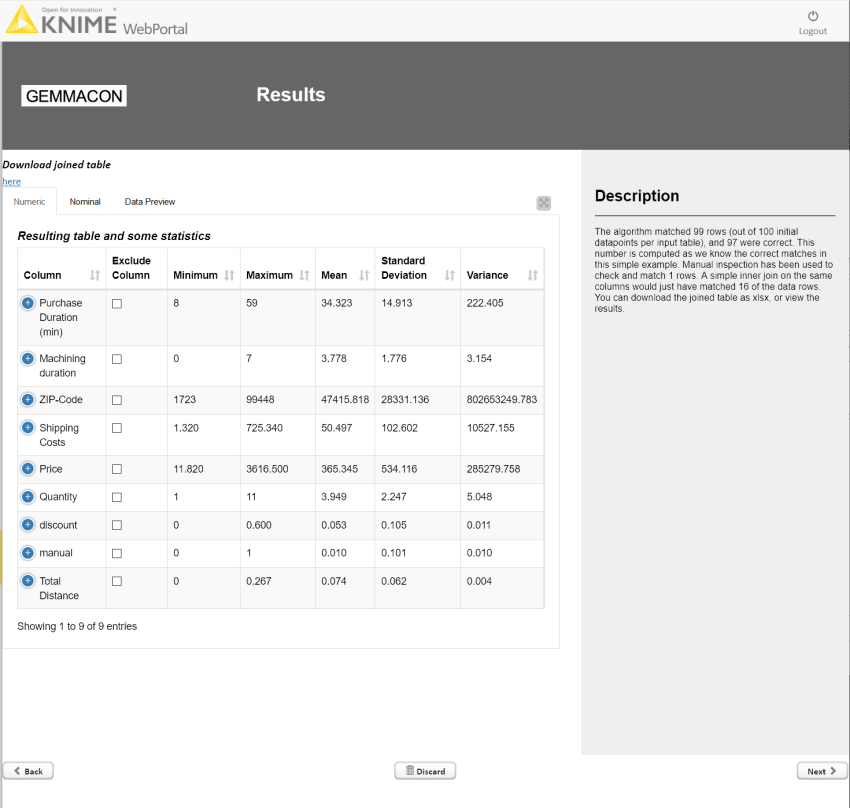Exclude the Purchase Duration column checkbox
The image size is (850, 808).
pyautogui.click(x=117, y=303)
